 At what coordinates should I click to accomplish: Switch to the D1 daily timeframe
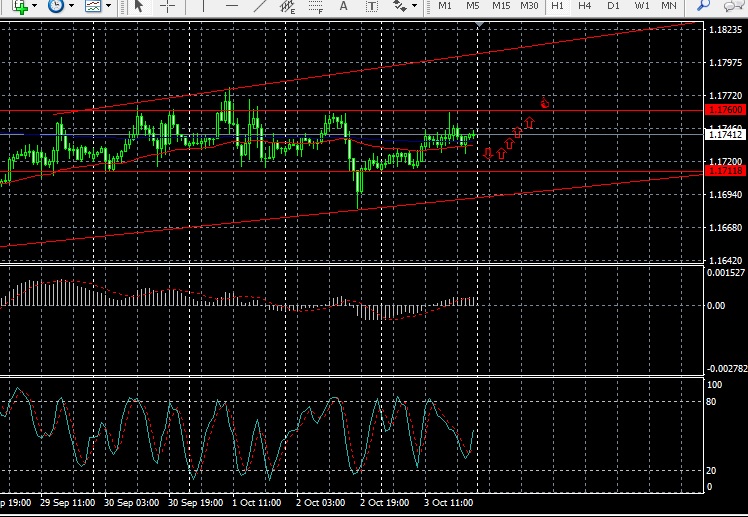pos(613,6)
